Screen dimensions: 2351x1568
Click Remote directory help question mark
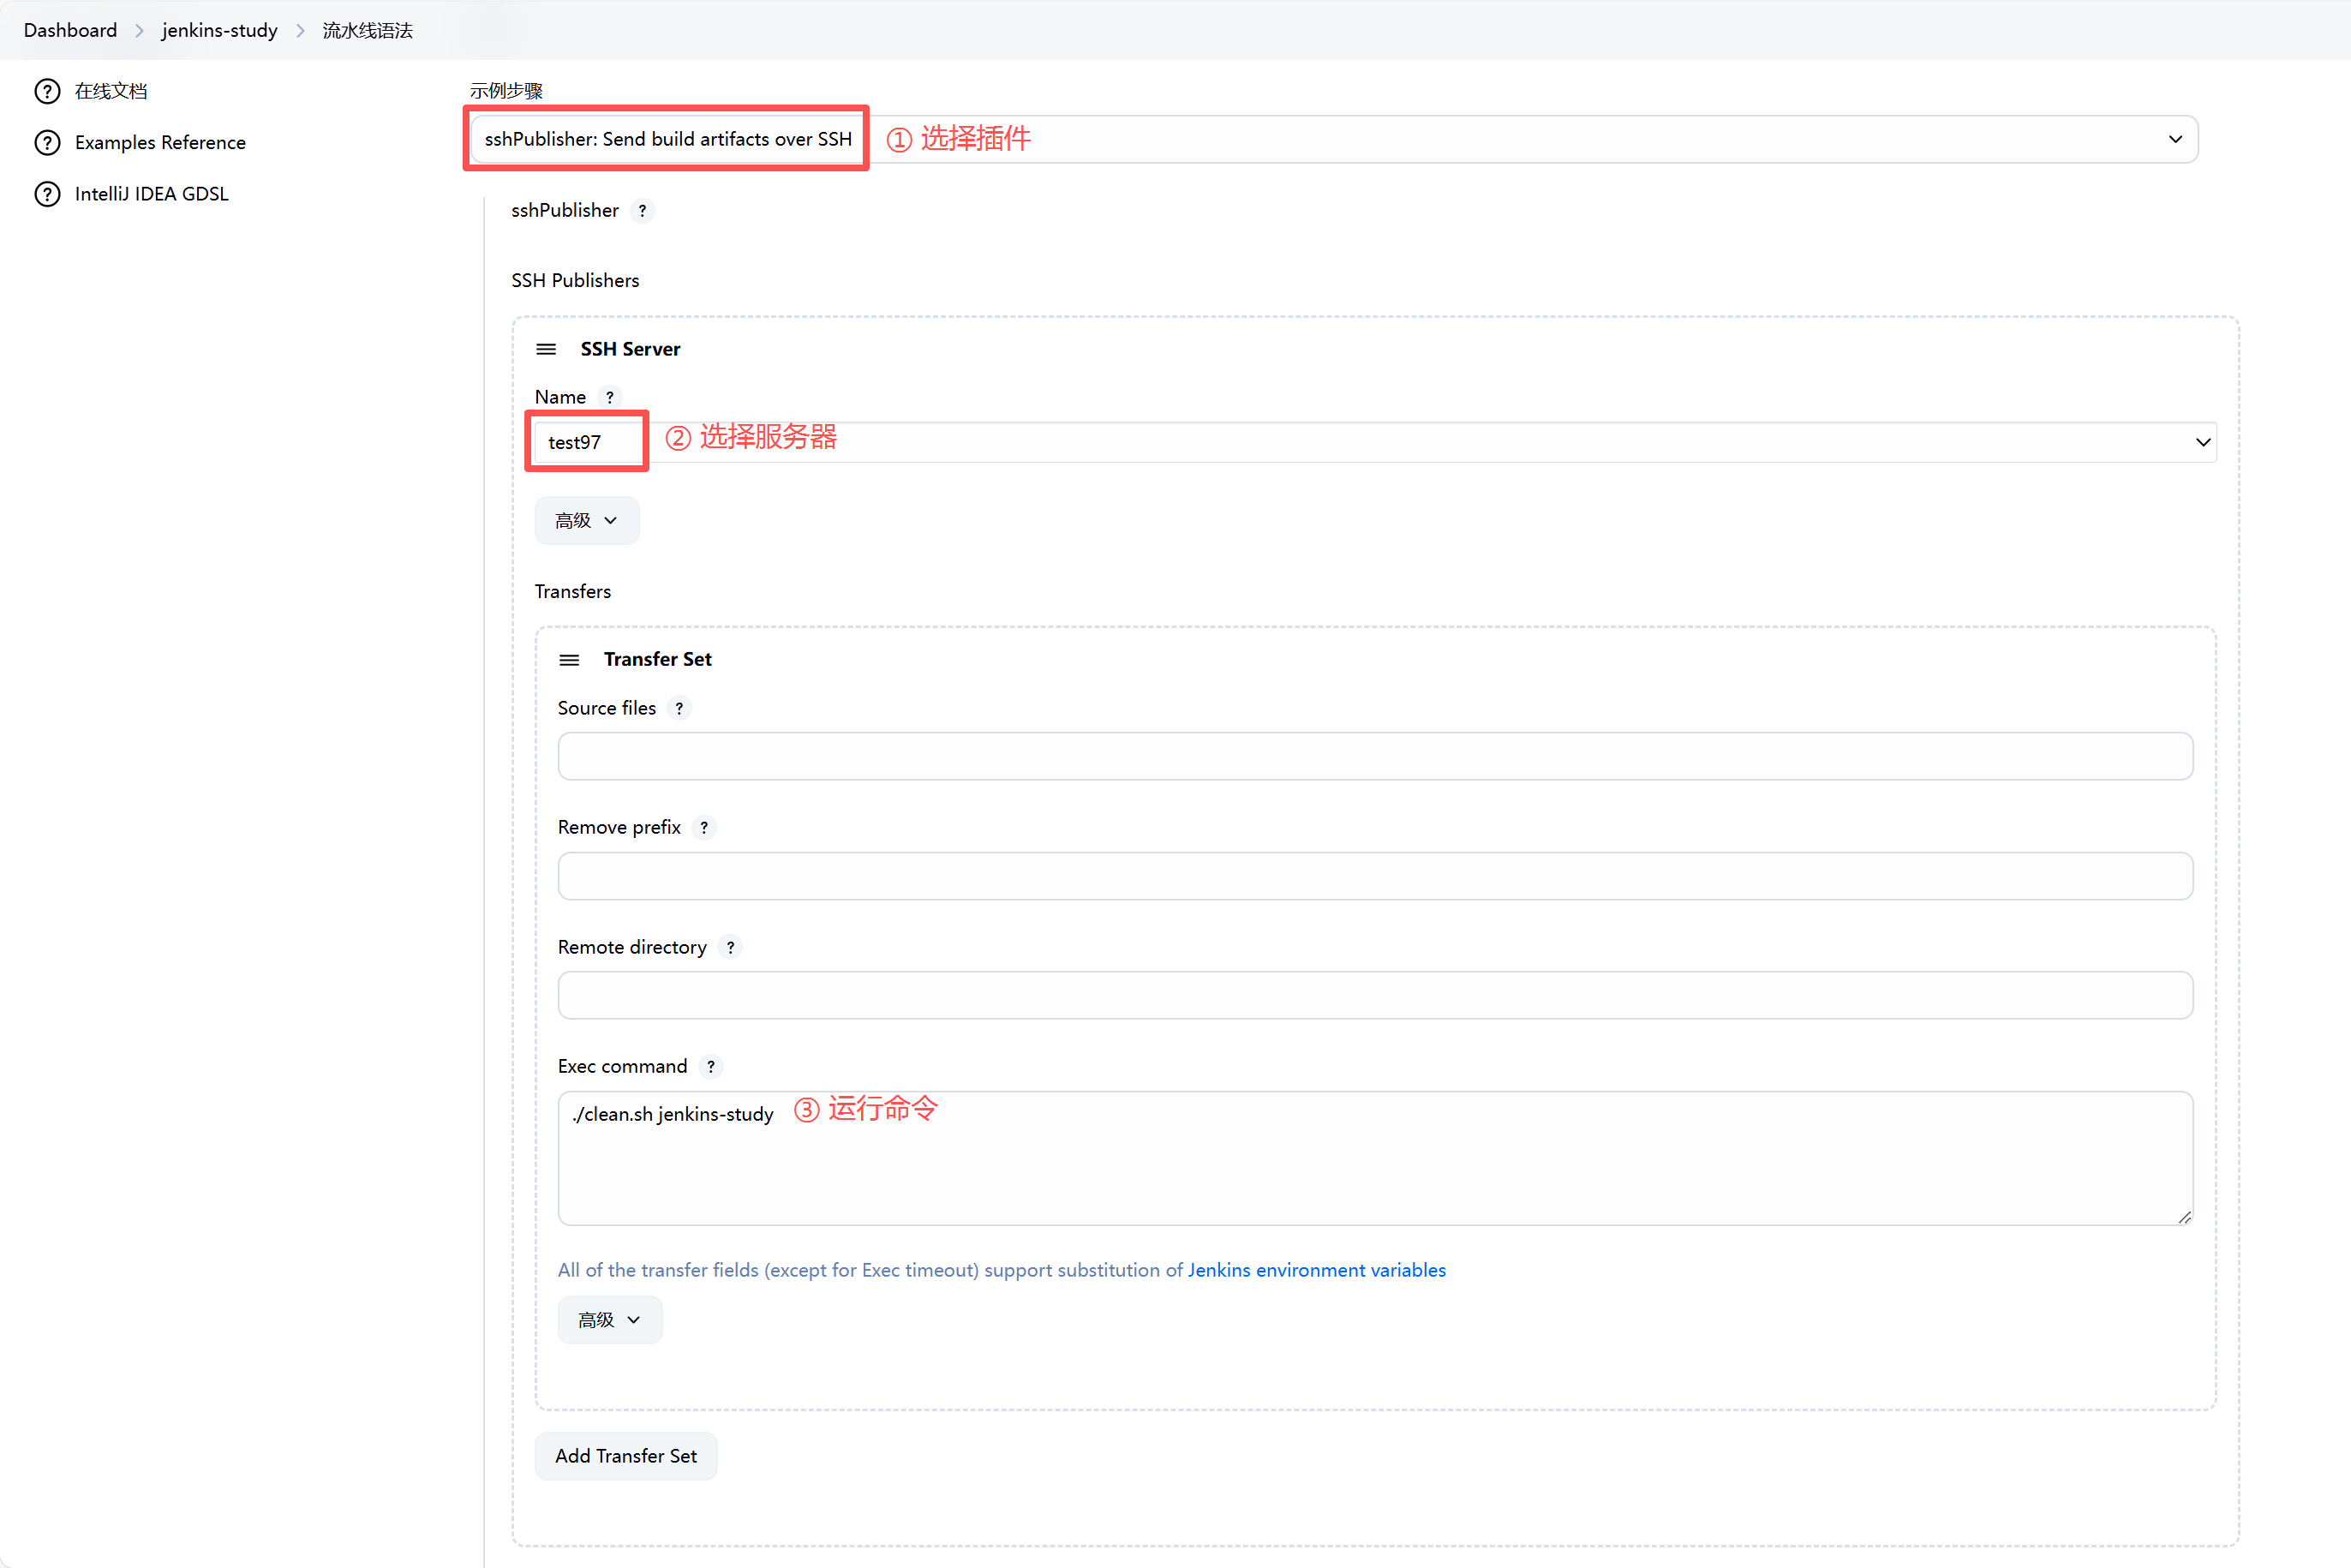(x=730, y=947)
